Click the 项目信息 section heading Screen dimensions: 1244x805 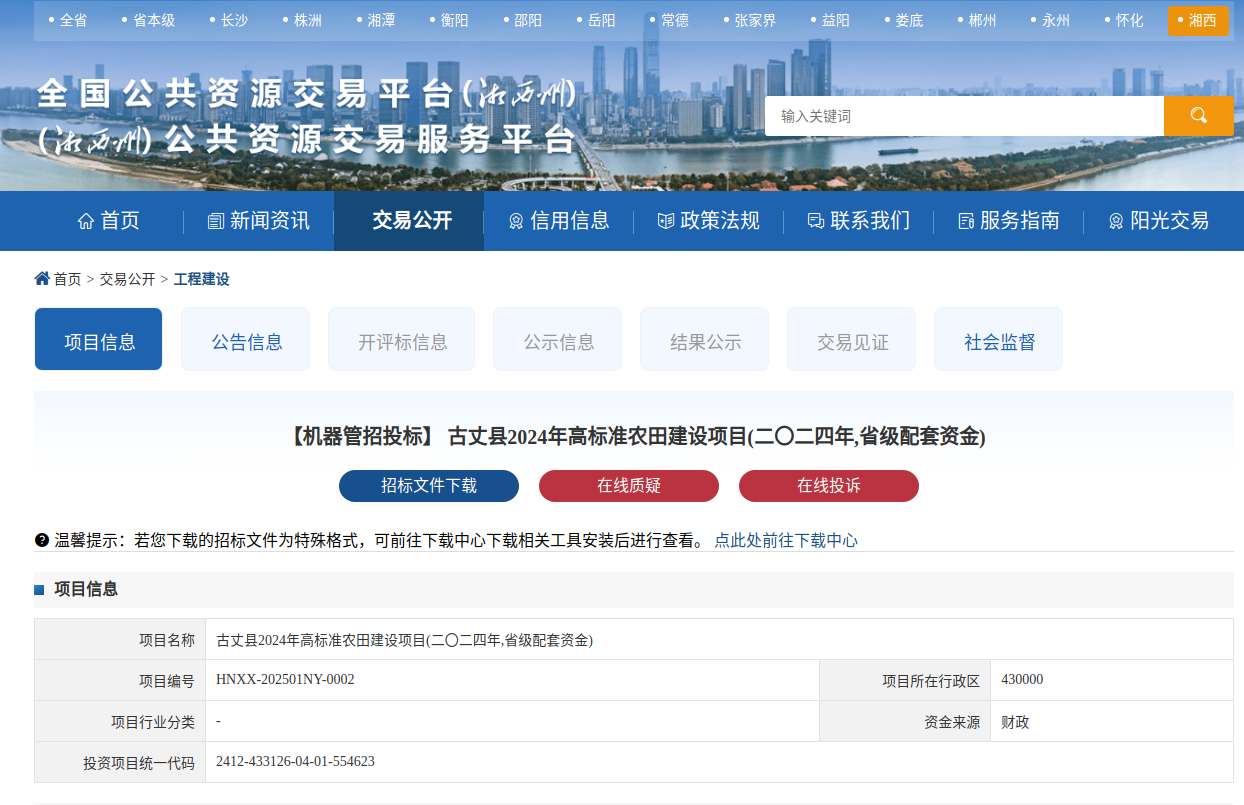tap(86, 589)
